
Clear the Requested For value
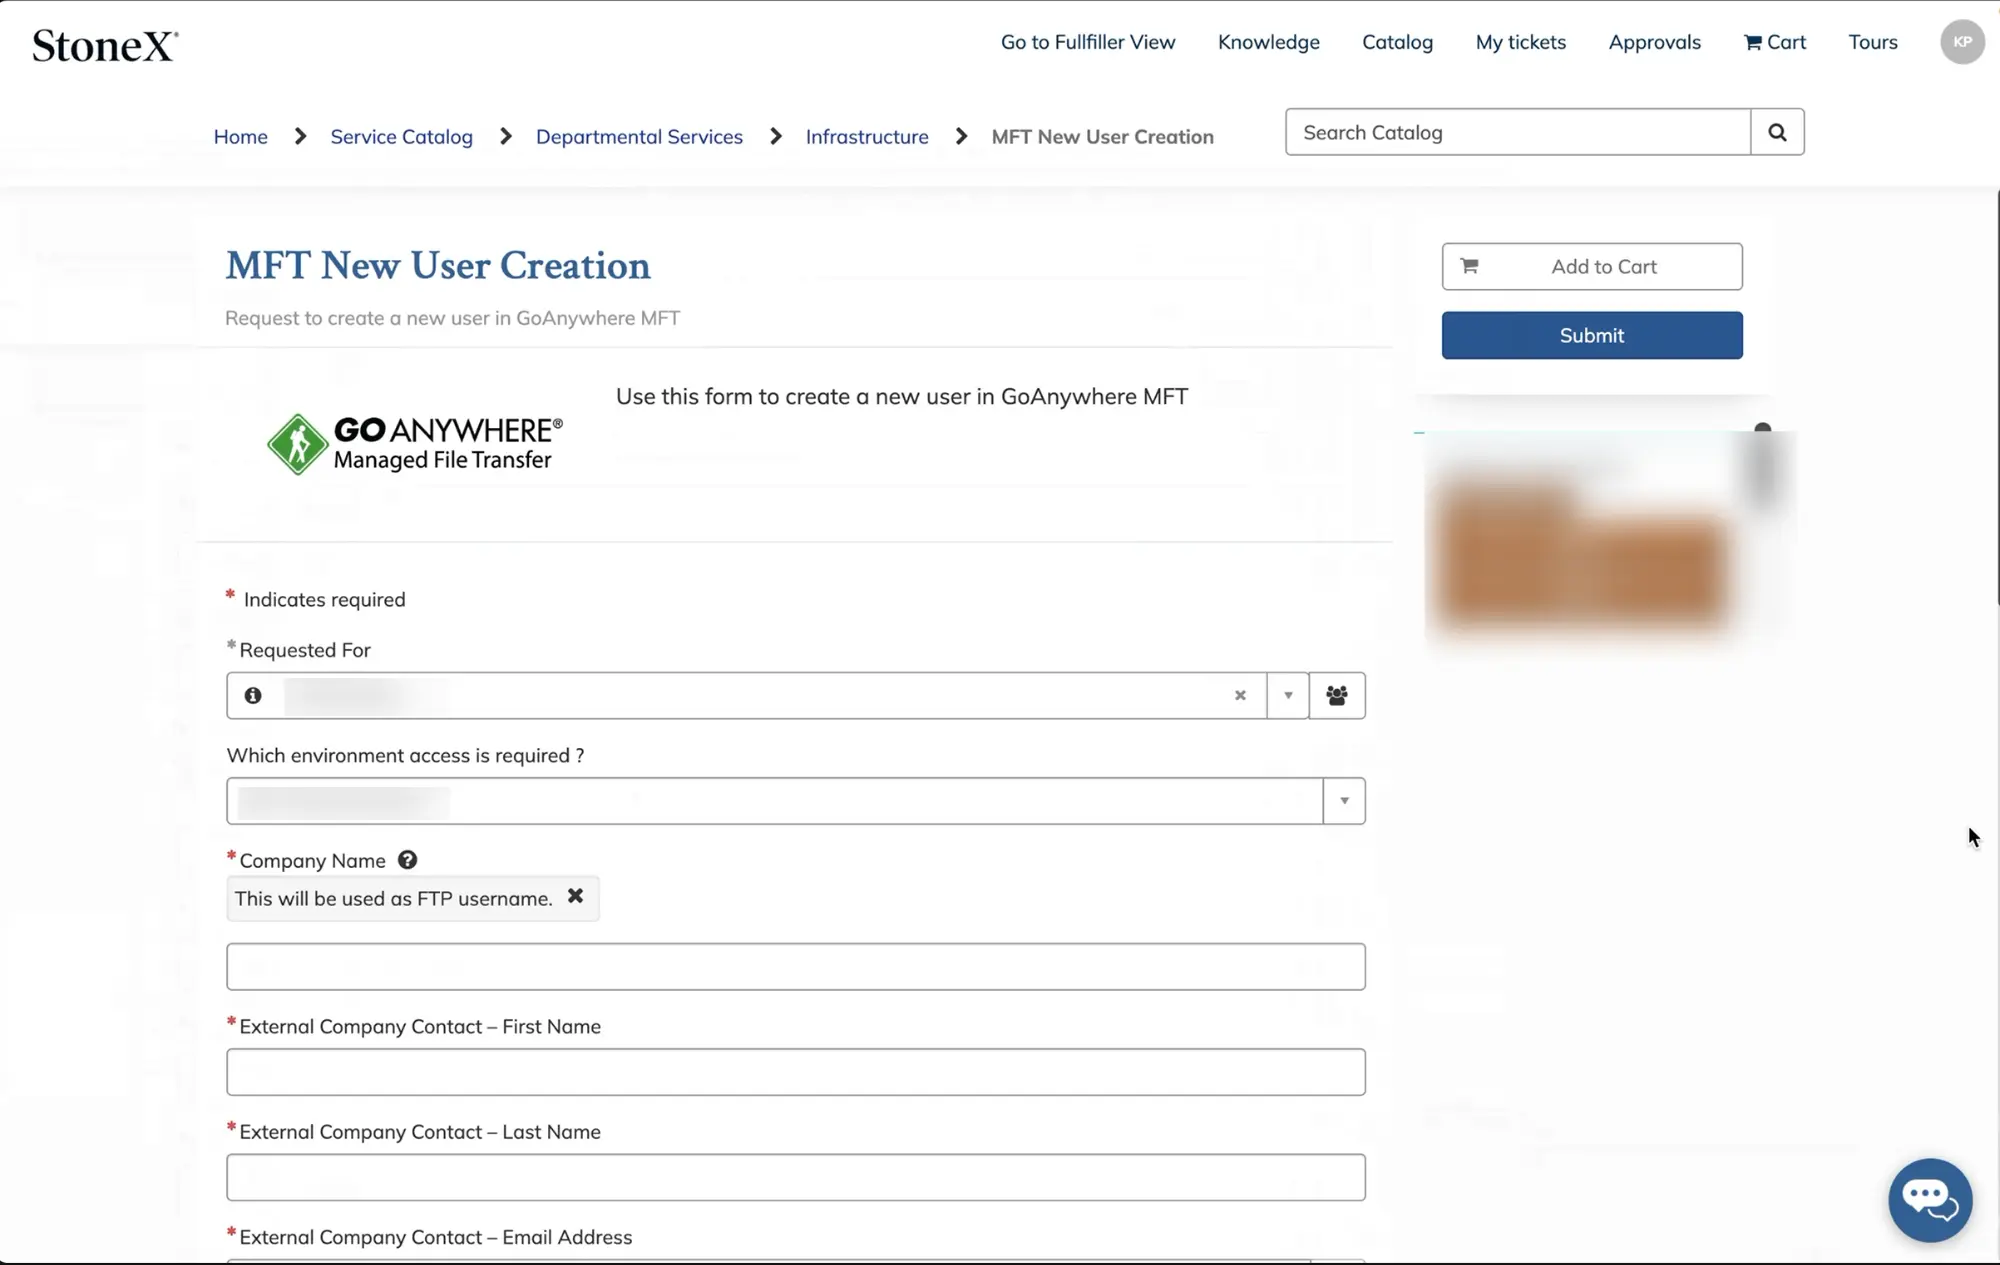[x=1240, y=695]
